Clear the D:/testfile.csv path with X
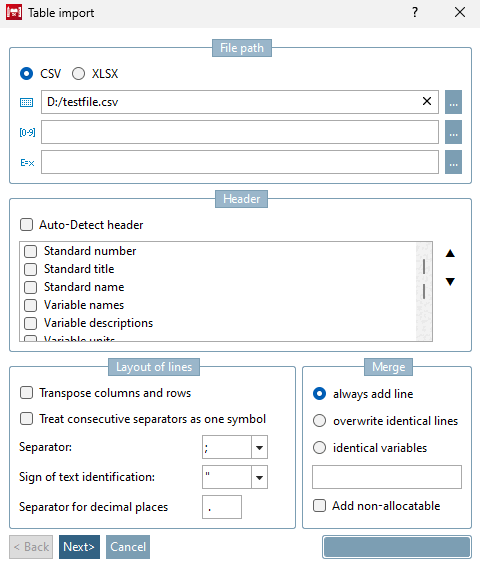 click(427, 101)
